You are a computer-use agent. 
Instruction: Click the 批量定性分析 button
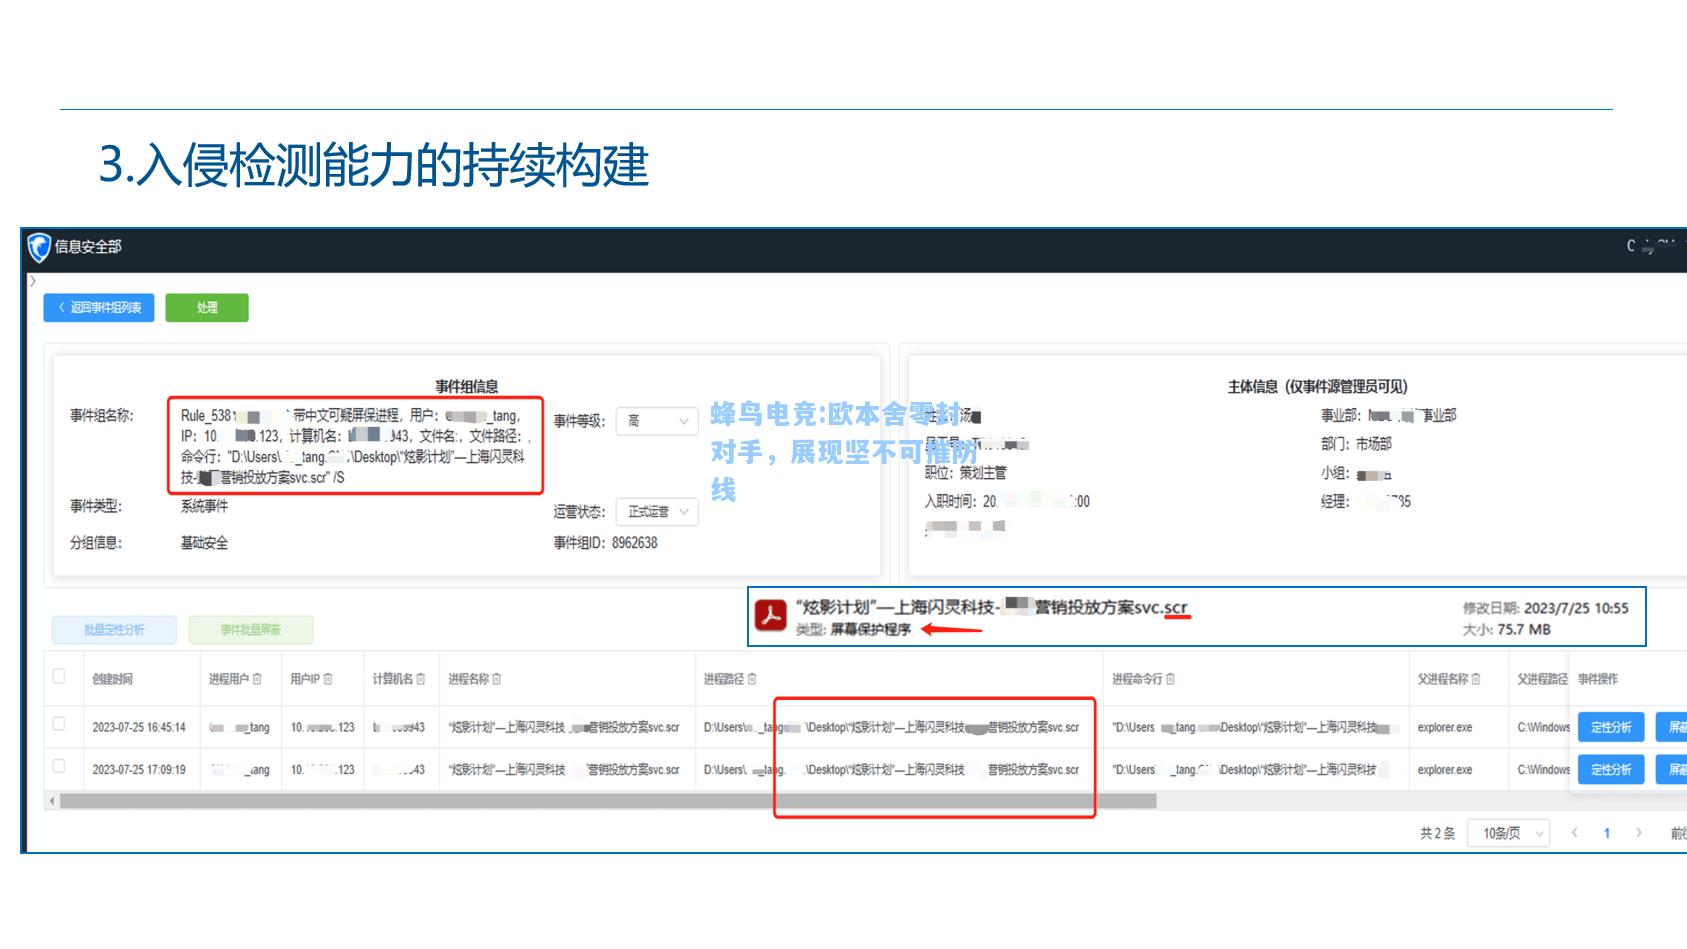coord(114,630)
